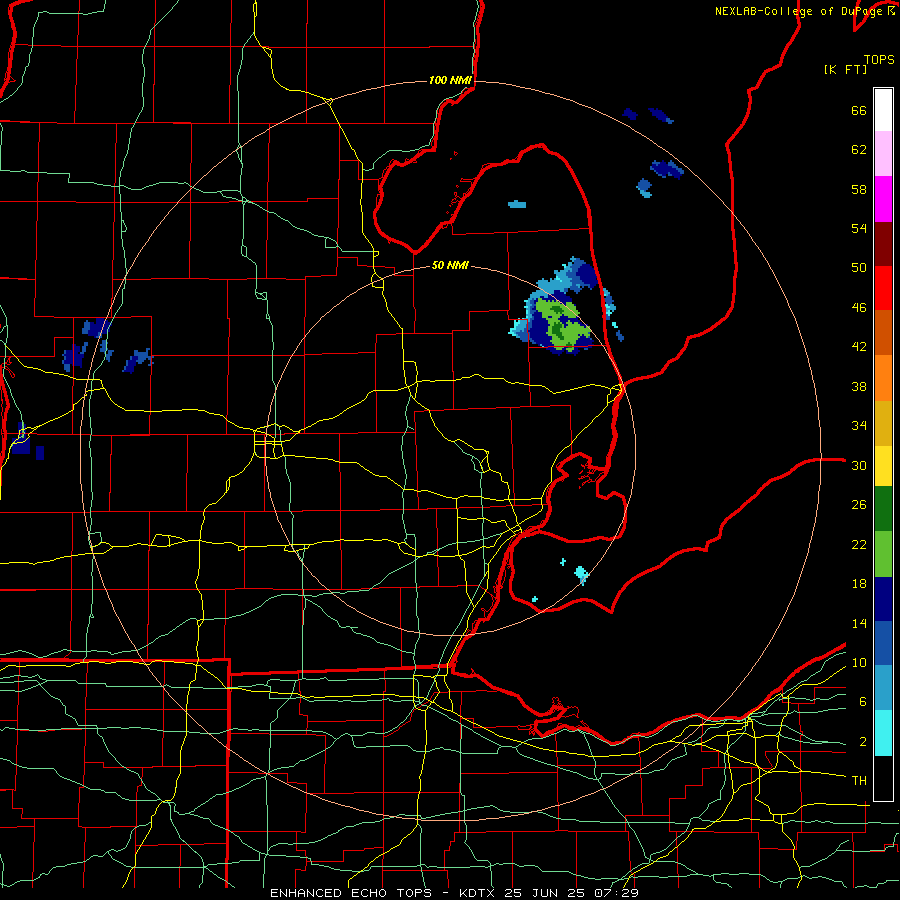This screenshot has height=900, width=900.
Task: Click the light blue 6 kft swatch
Action: tap(883, 688)
